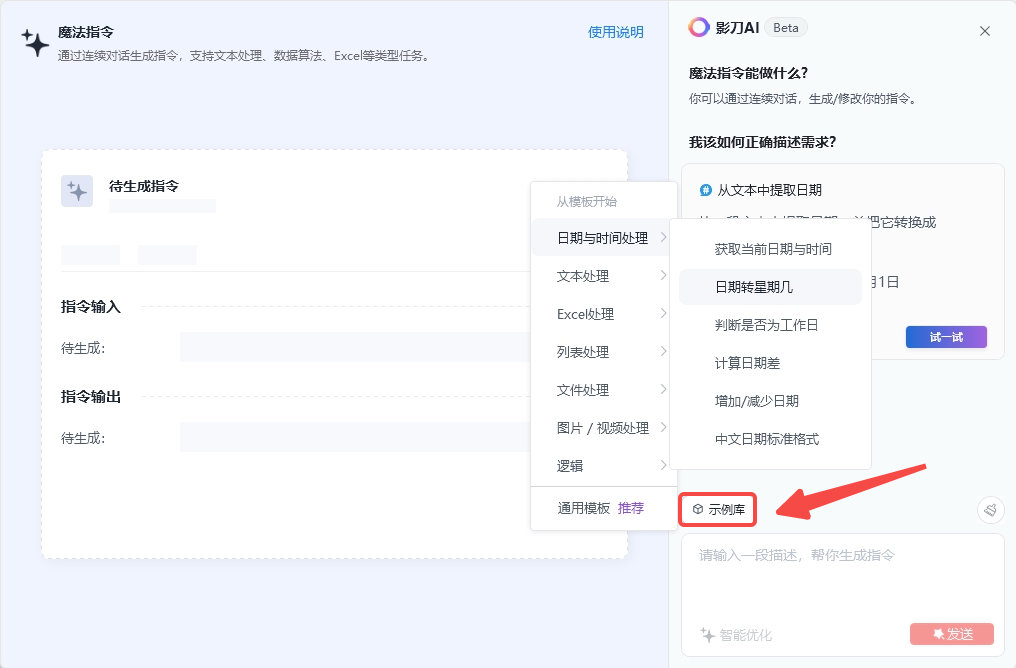The width and height of the screenshot is (1016, 668).
Task: Click 智能优化 smart optimize
Action: tap(736, 635)
